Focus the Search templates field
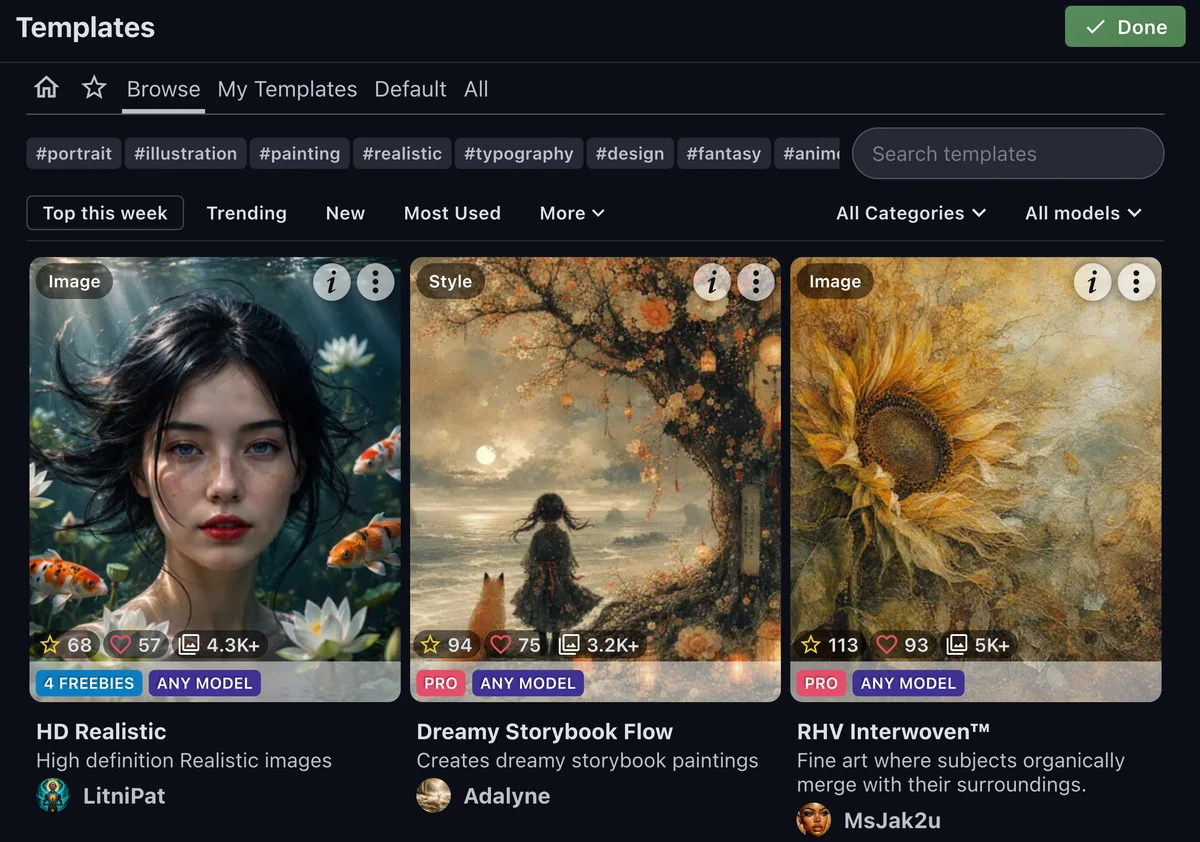The height and width of the screenshot is (842, 1200). pyautogui.click(x=1008, y=154)
